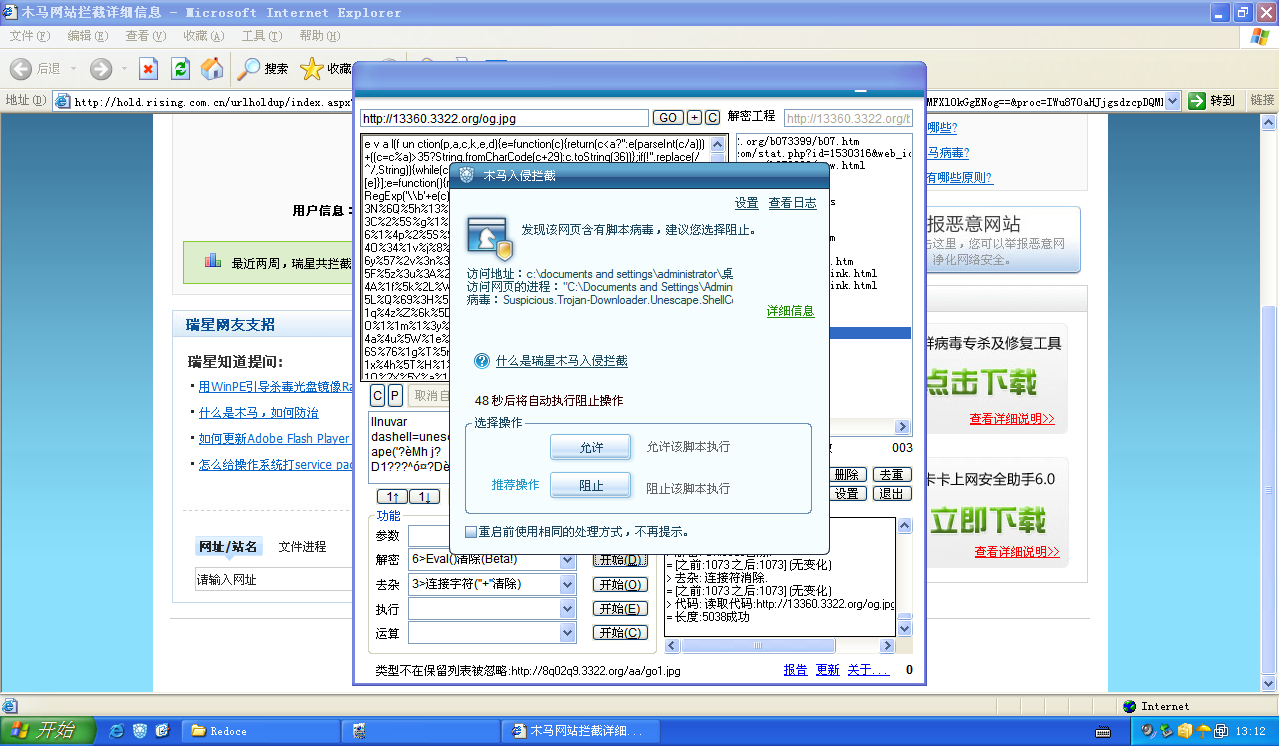
Task: Open 报告 link at bottom
Action: [x=795, y=670]
